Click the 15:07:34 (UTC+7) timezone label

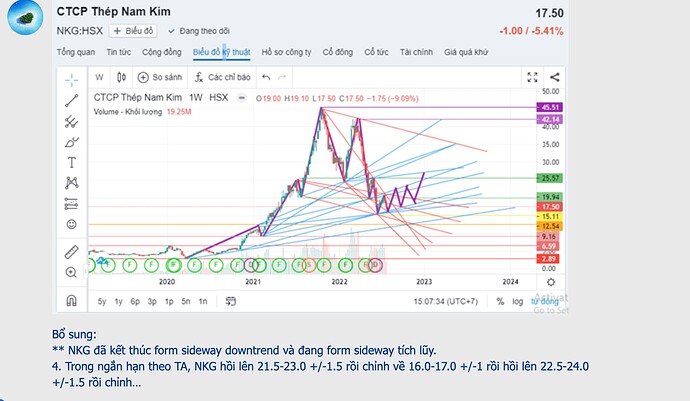pos(445,302)
